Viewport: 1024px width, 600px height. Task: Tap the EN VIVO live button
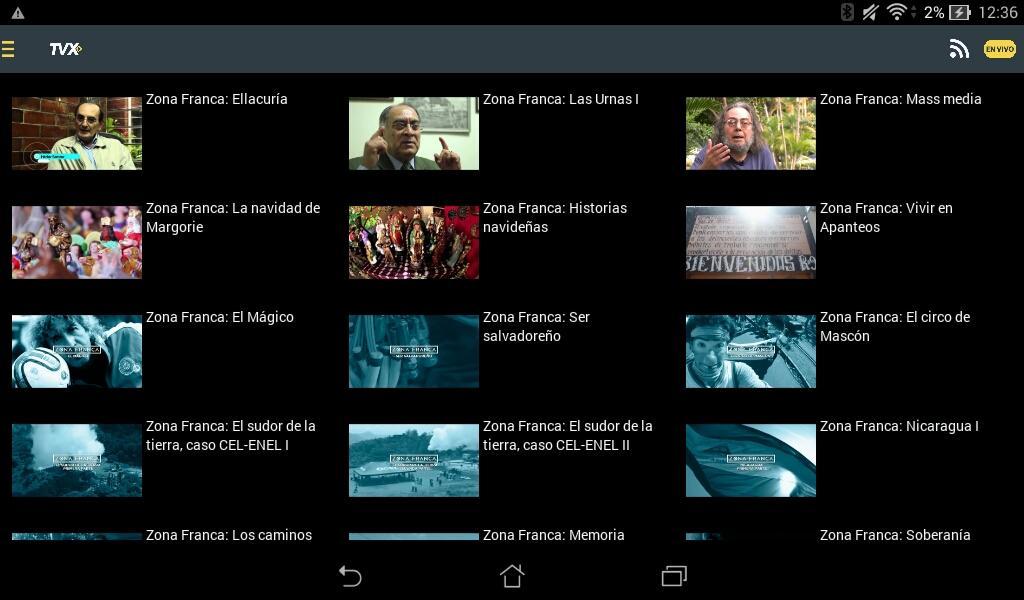(1000, 49)
